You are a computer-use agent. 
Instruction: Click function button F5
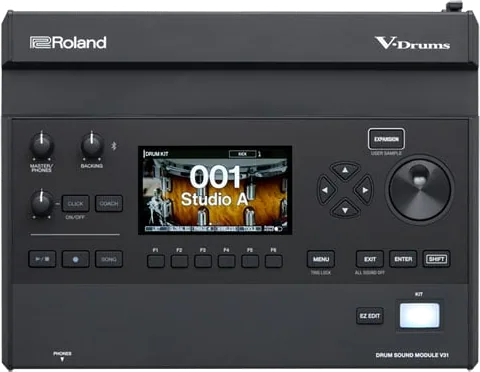click(x=250, y=261)
